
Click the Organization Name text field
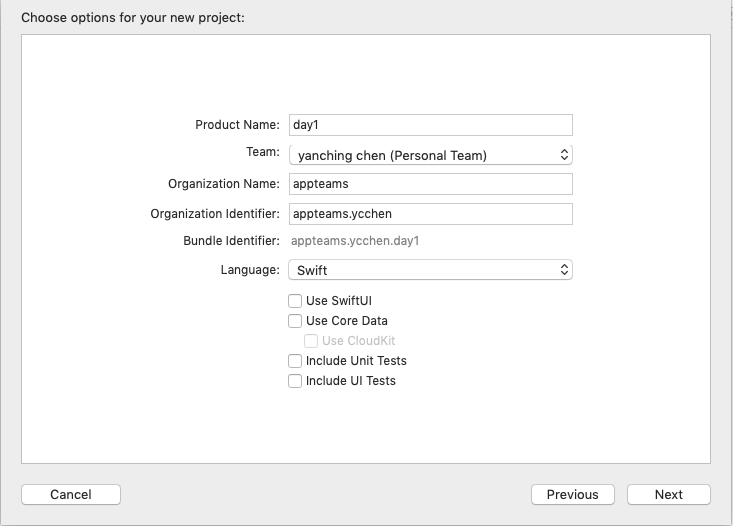[430, 184]
